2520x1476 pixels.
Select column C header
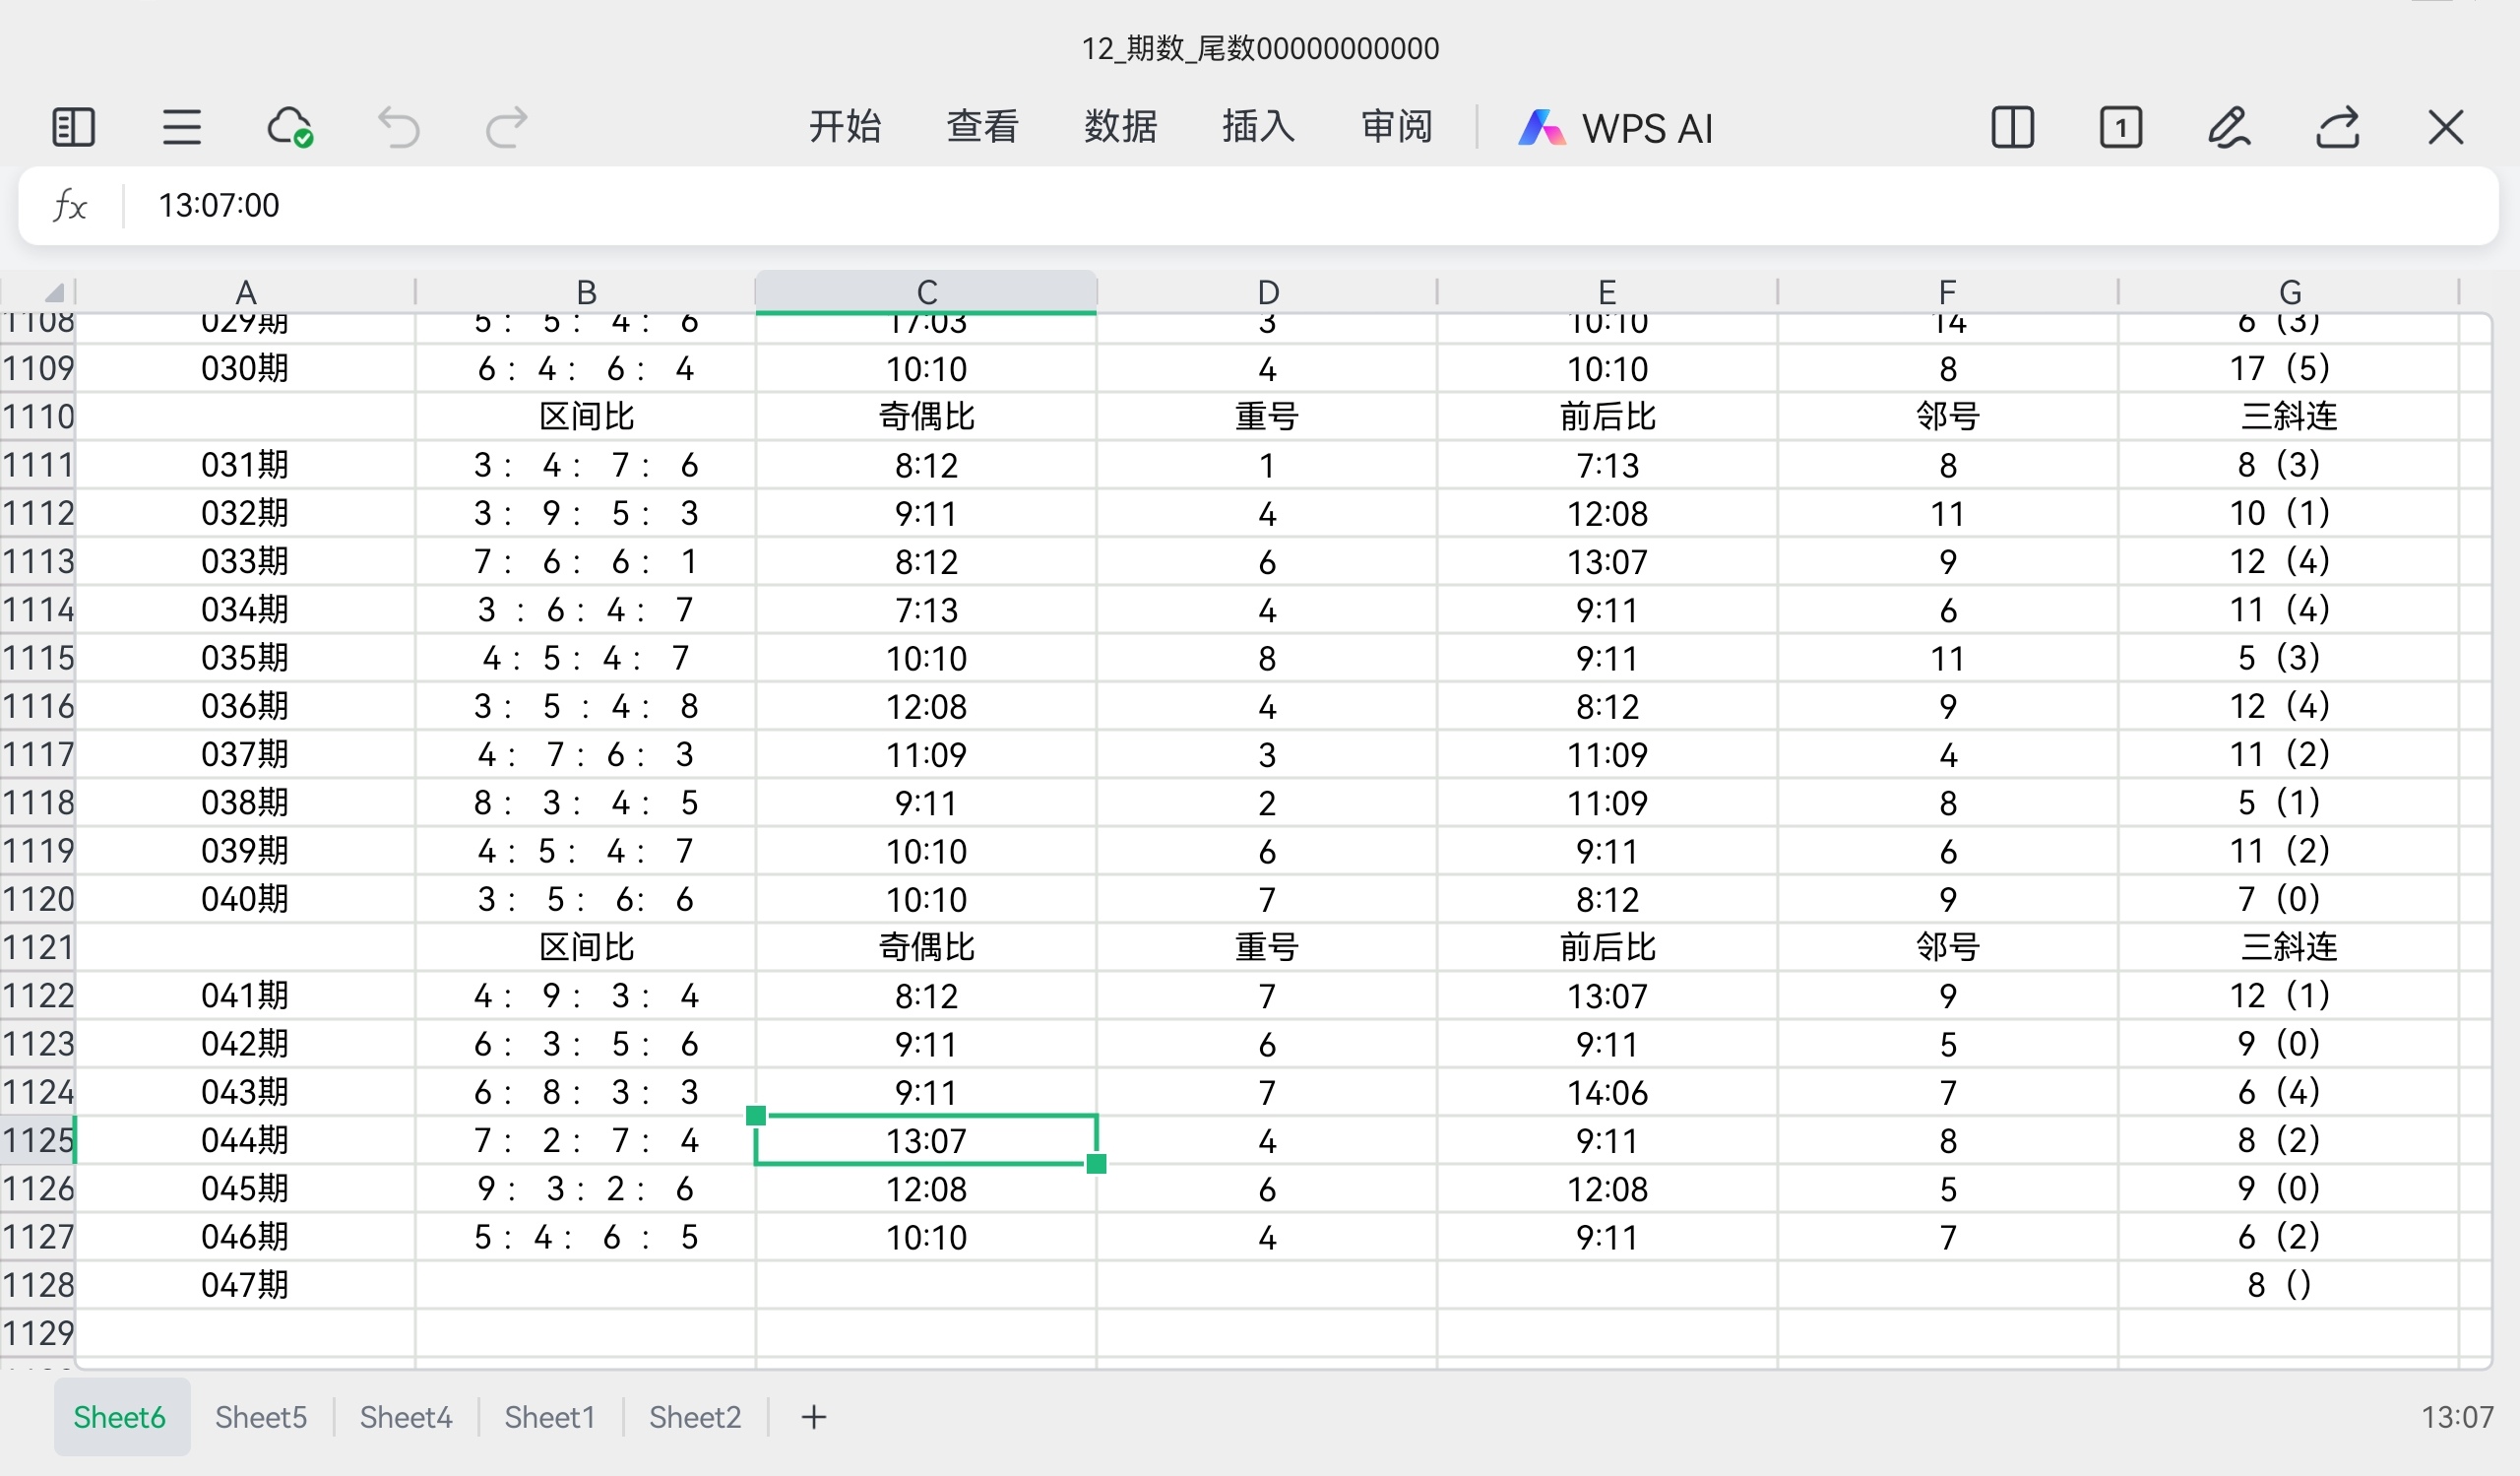pos(926,292)
